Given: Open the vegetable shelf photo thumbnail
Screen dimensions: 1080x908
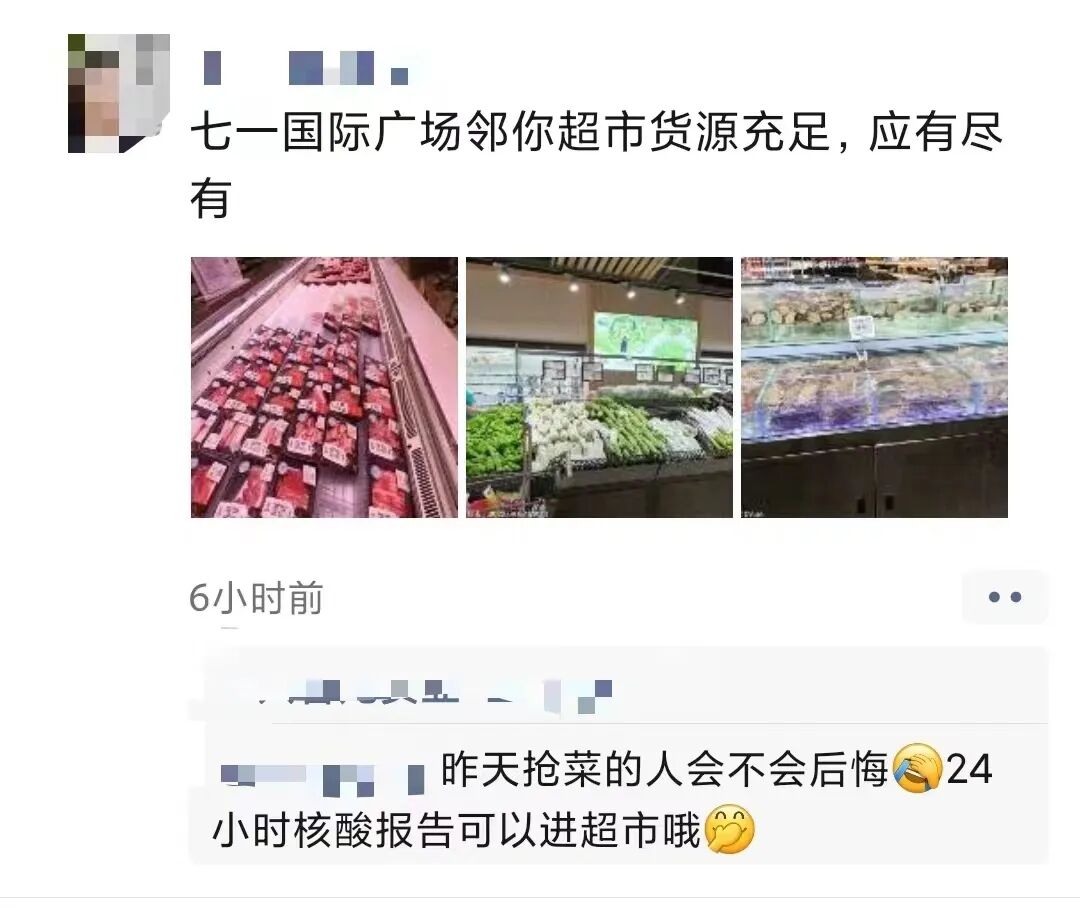Looking at the screenshot, I should [x=599, y=387].
